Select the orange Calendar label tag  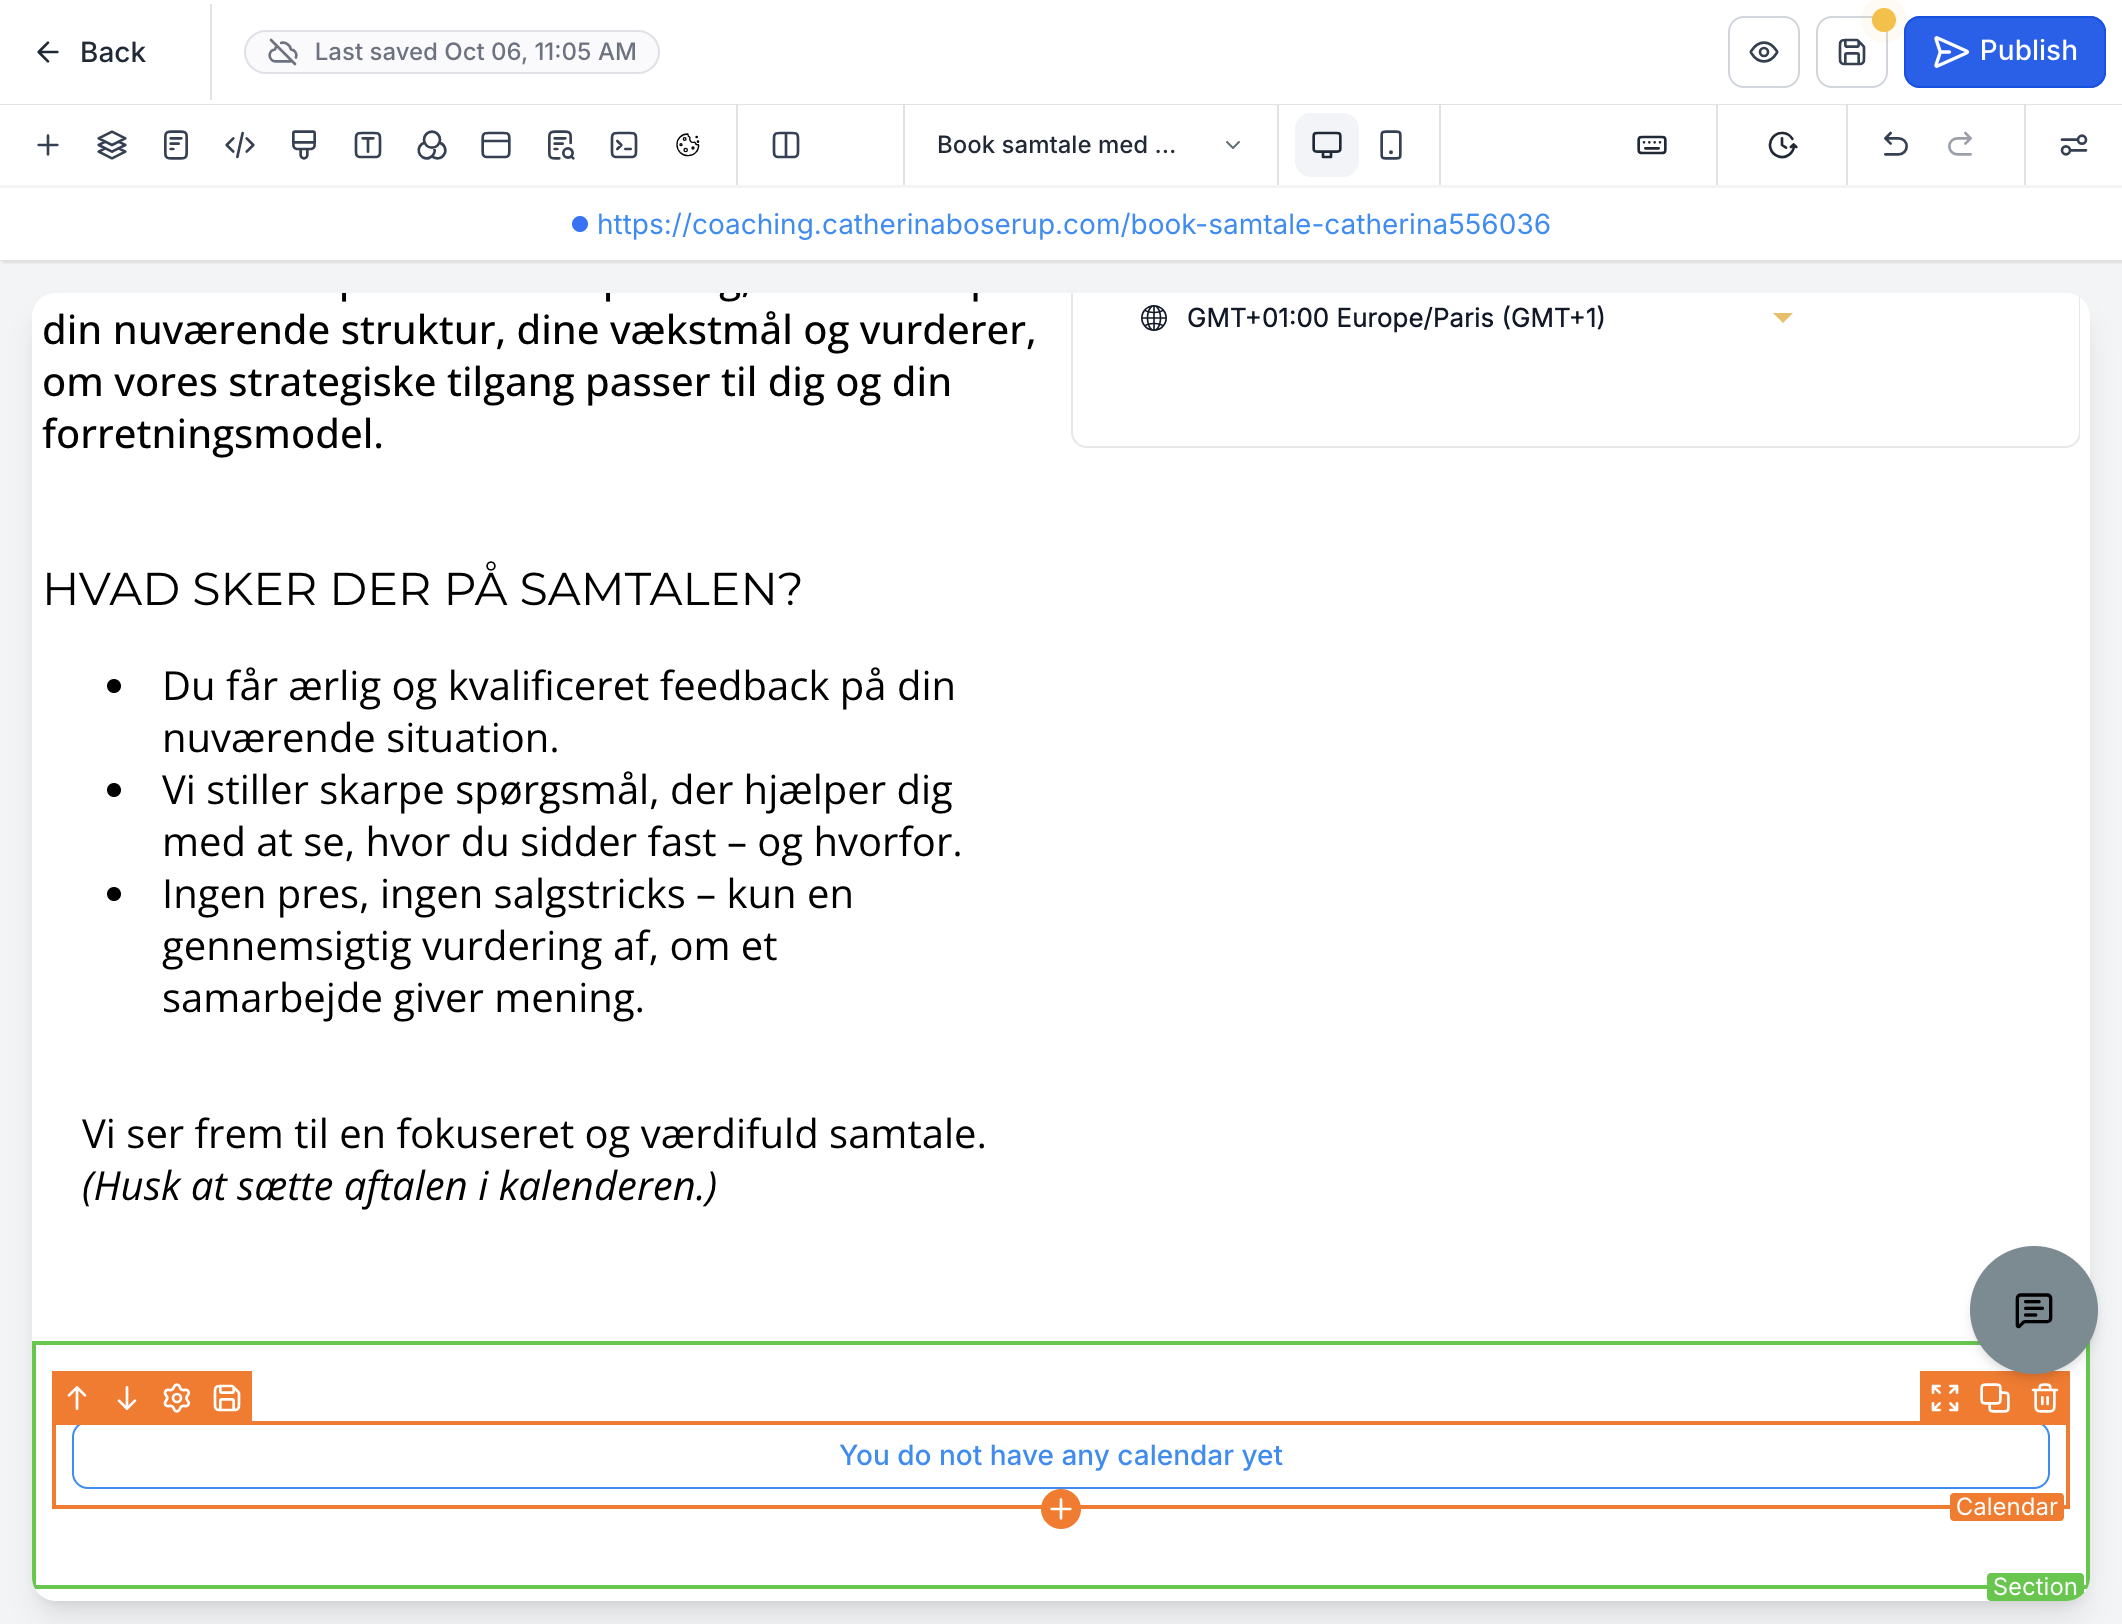[x=2007, y=1507]
